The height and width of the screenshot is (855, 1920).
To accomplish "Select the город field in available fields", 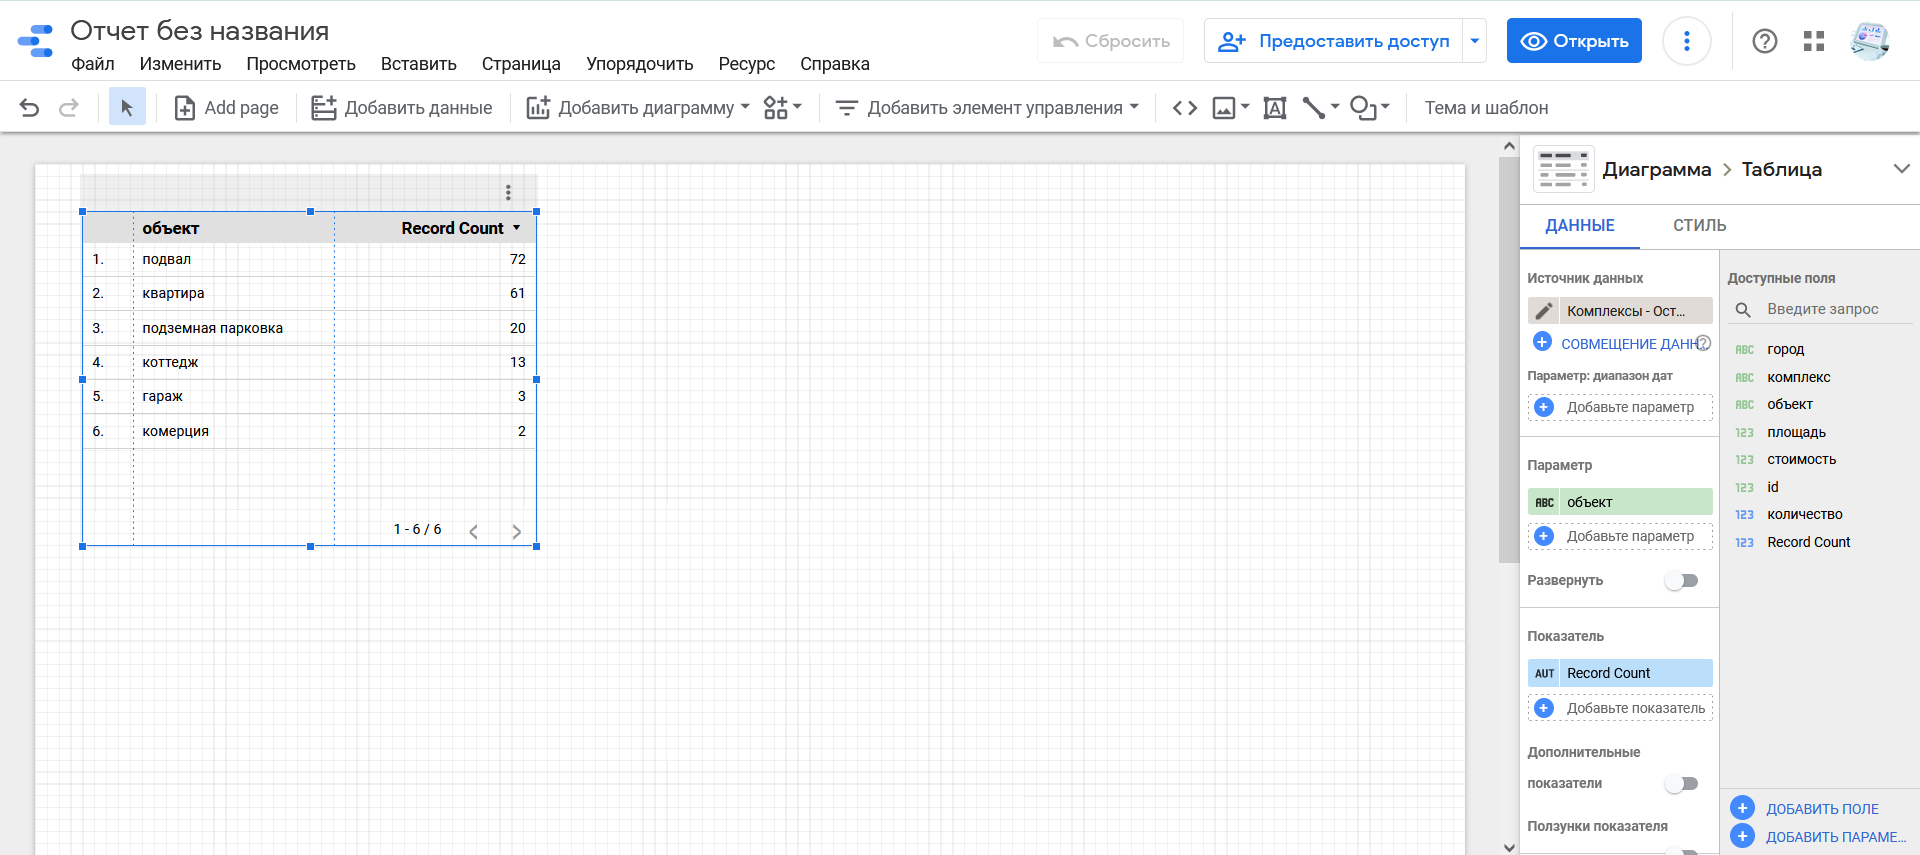I will coord(1786,349).
